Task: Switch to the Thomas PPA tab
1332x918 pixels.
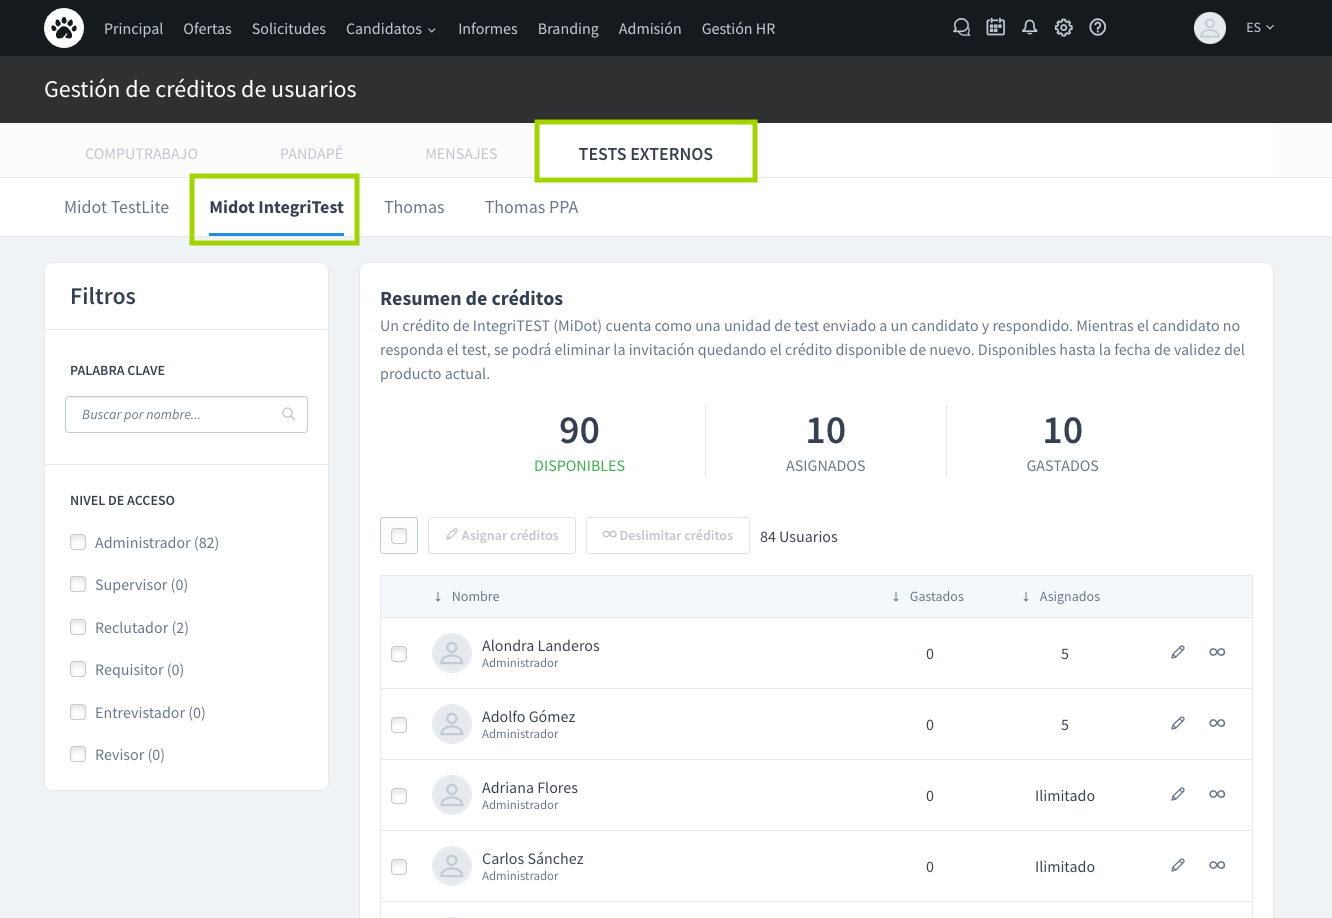Action: pyautogui.click(x=531, y=207)
